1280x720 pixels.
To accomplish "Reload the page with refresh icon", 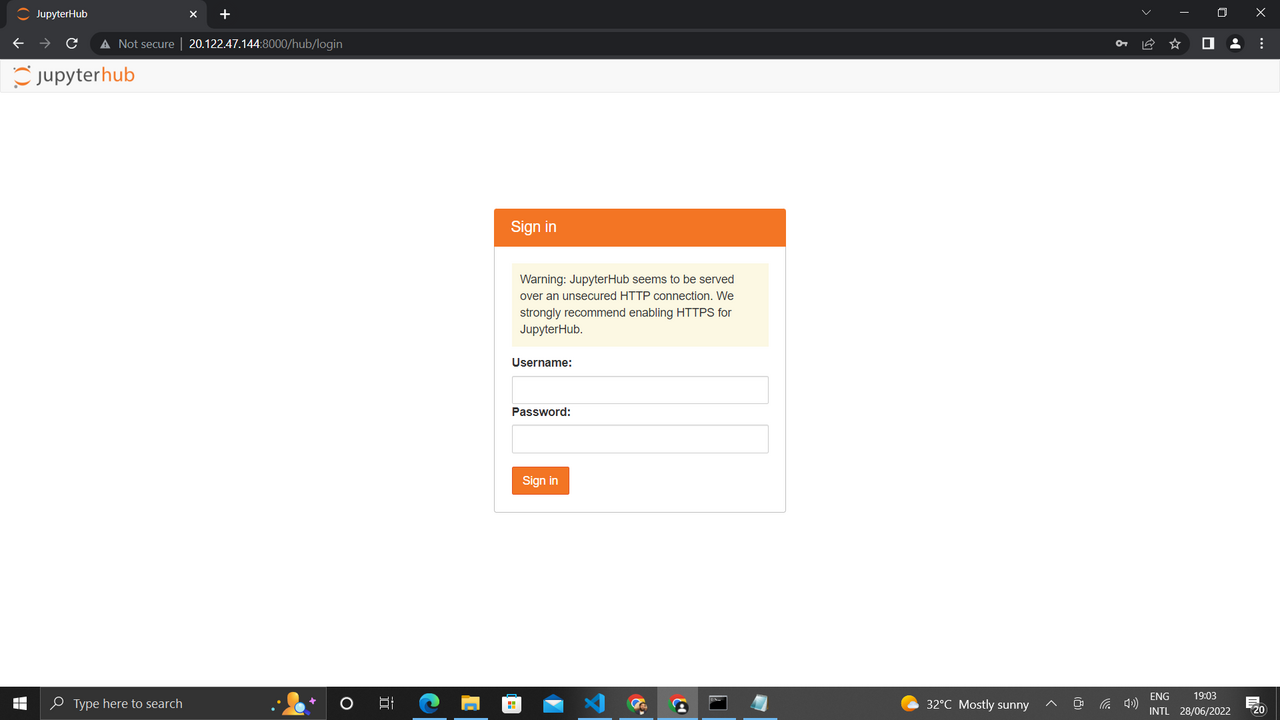I will [x=71, y=44].
